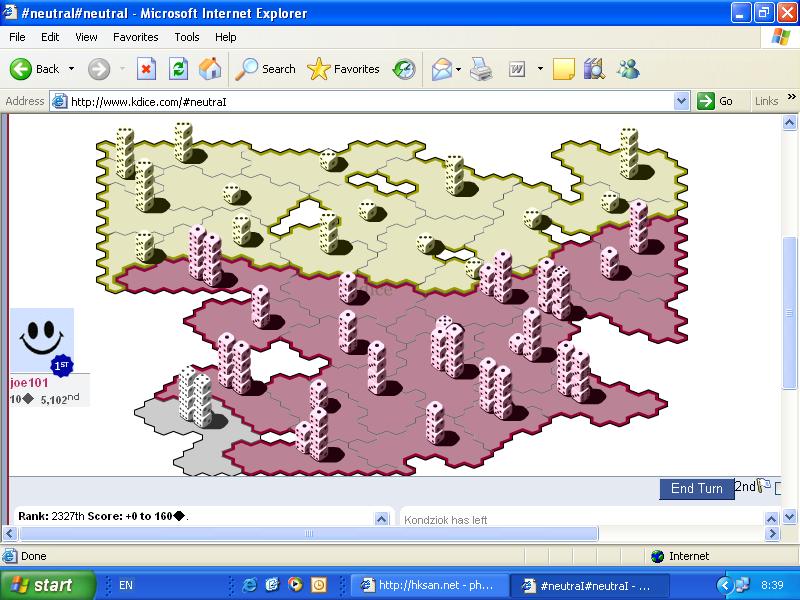Click the Internet zone globe in status bar
This screenshot has height=600, width=800.
click(x=658, y=556)
